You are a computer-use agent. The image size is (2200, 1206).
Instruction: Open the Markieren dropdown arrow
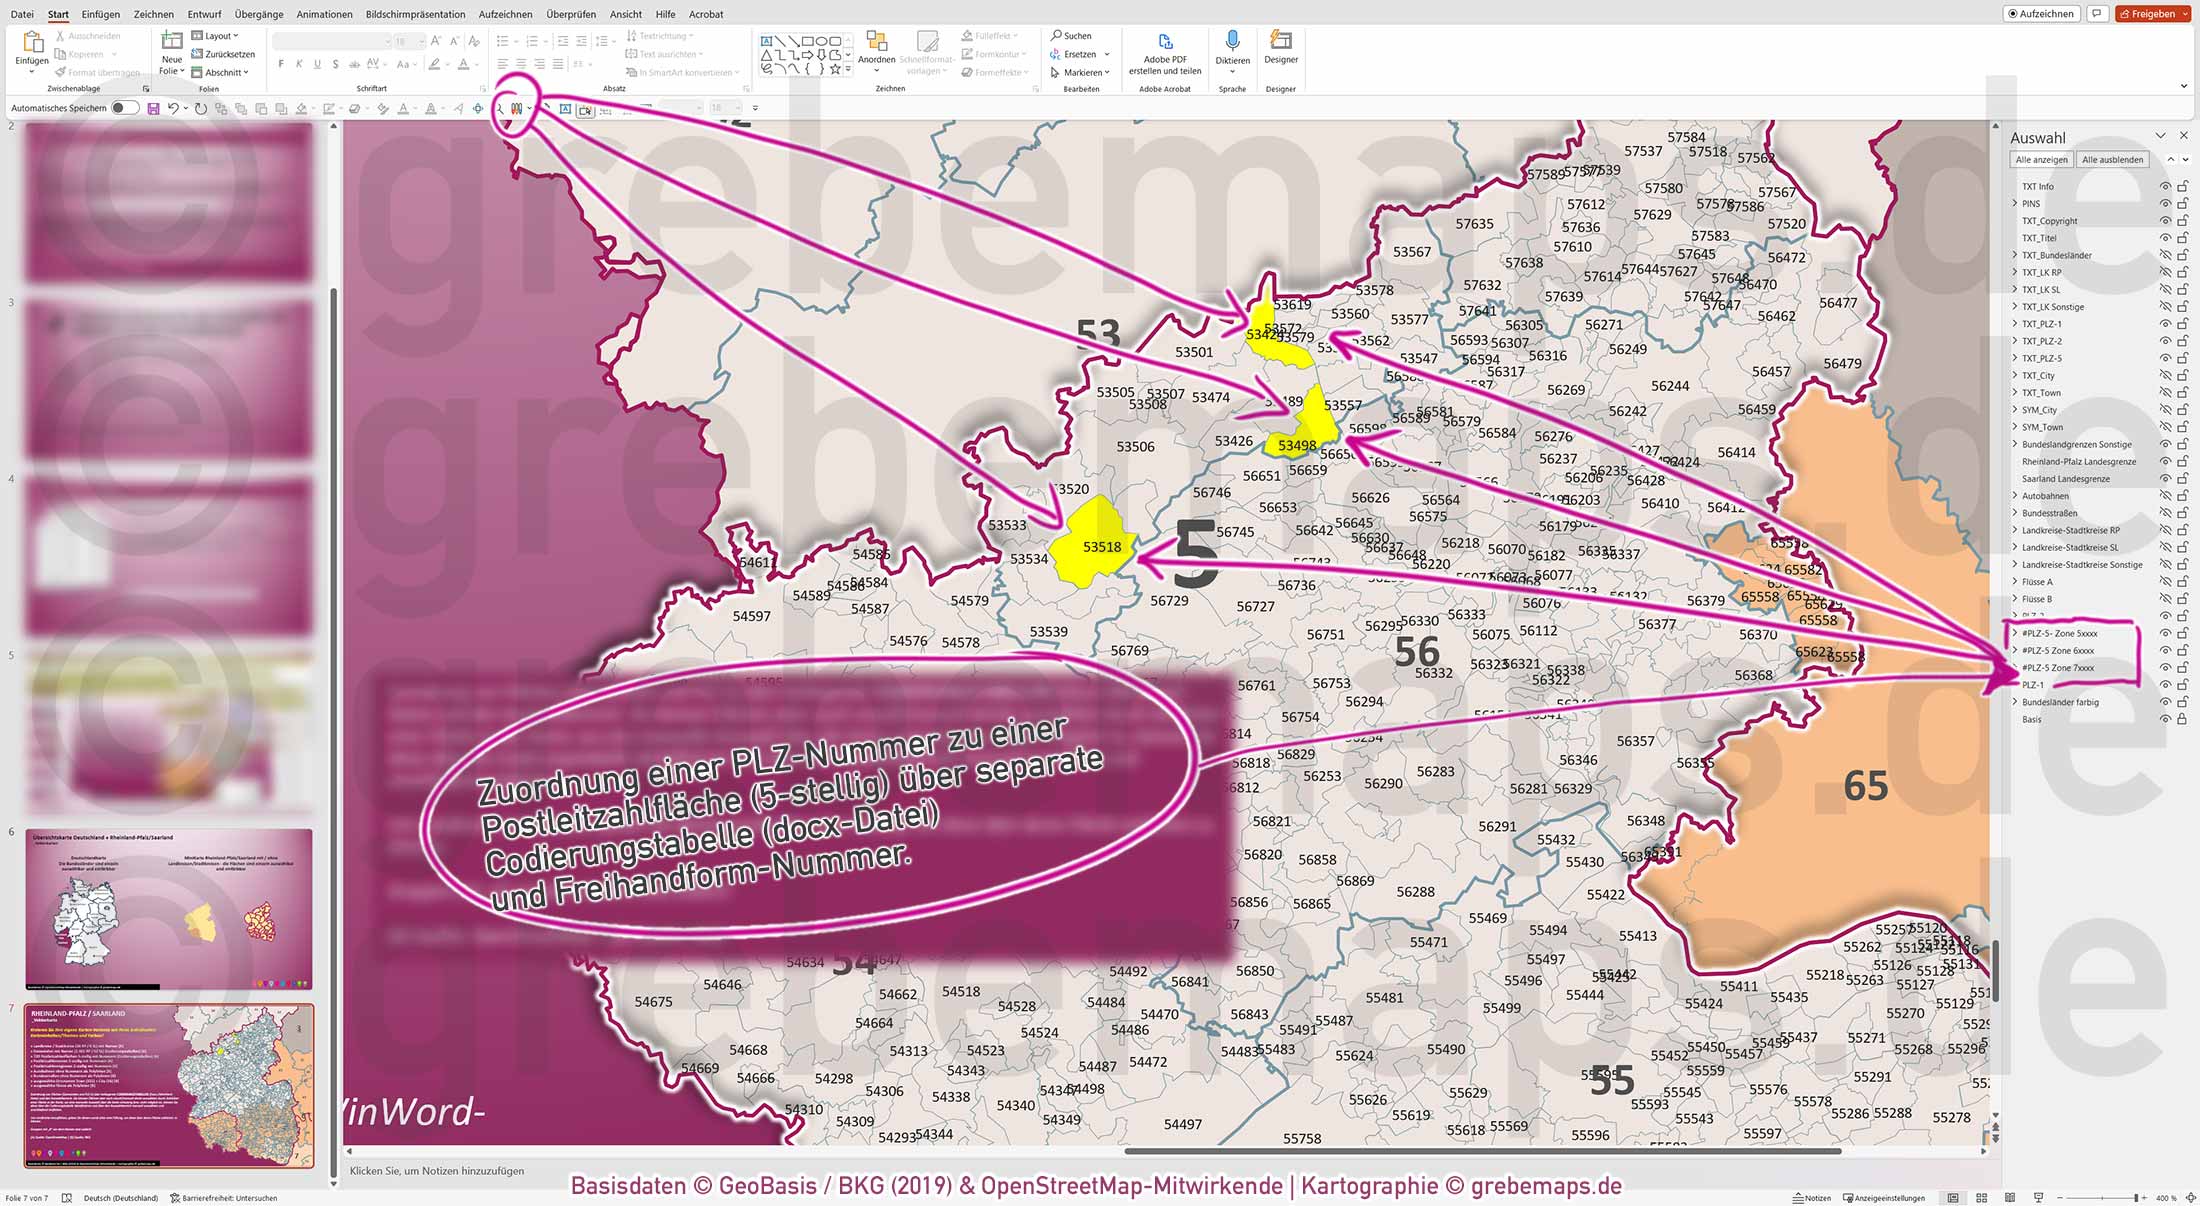coord(1106,71)
